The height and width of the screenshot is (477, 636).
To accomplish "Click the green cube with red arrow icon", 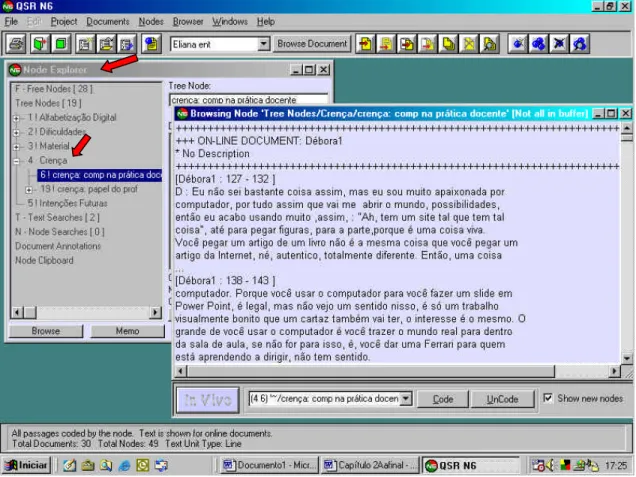I will 40,43.
